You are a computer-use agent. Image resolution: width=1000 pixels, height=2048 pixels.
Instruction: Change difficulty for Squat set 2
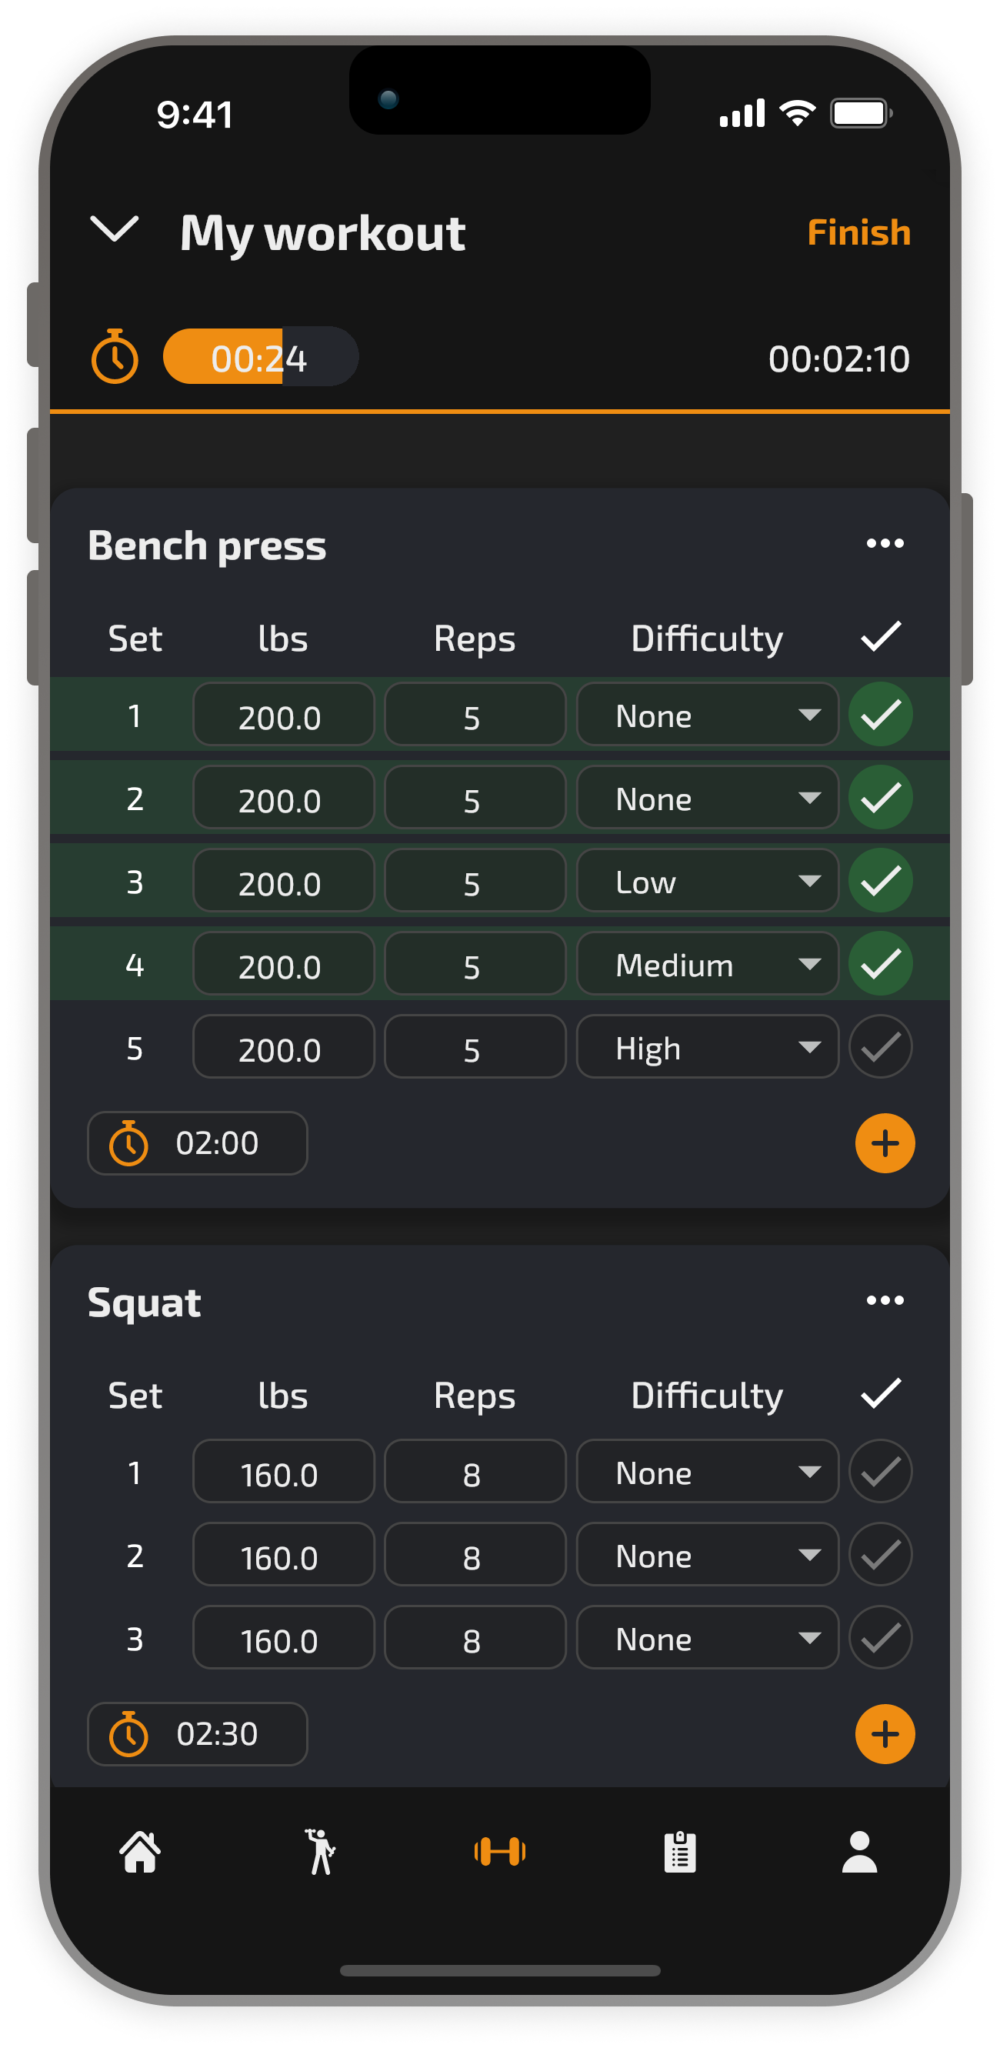707,1554
